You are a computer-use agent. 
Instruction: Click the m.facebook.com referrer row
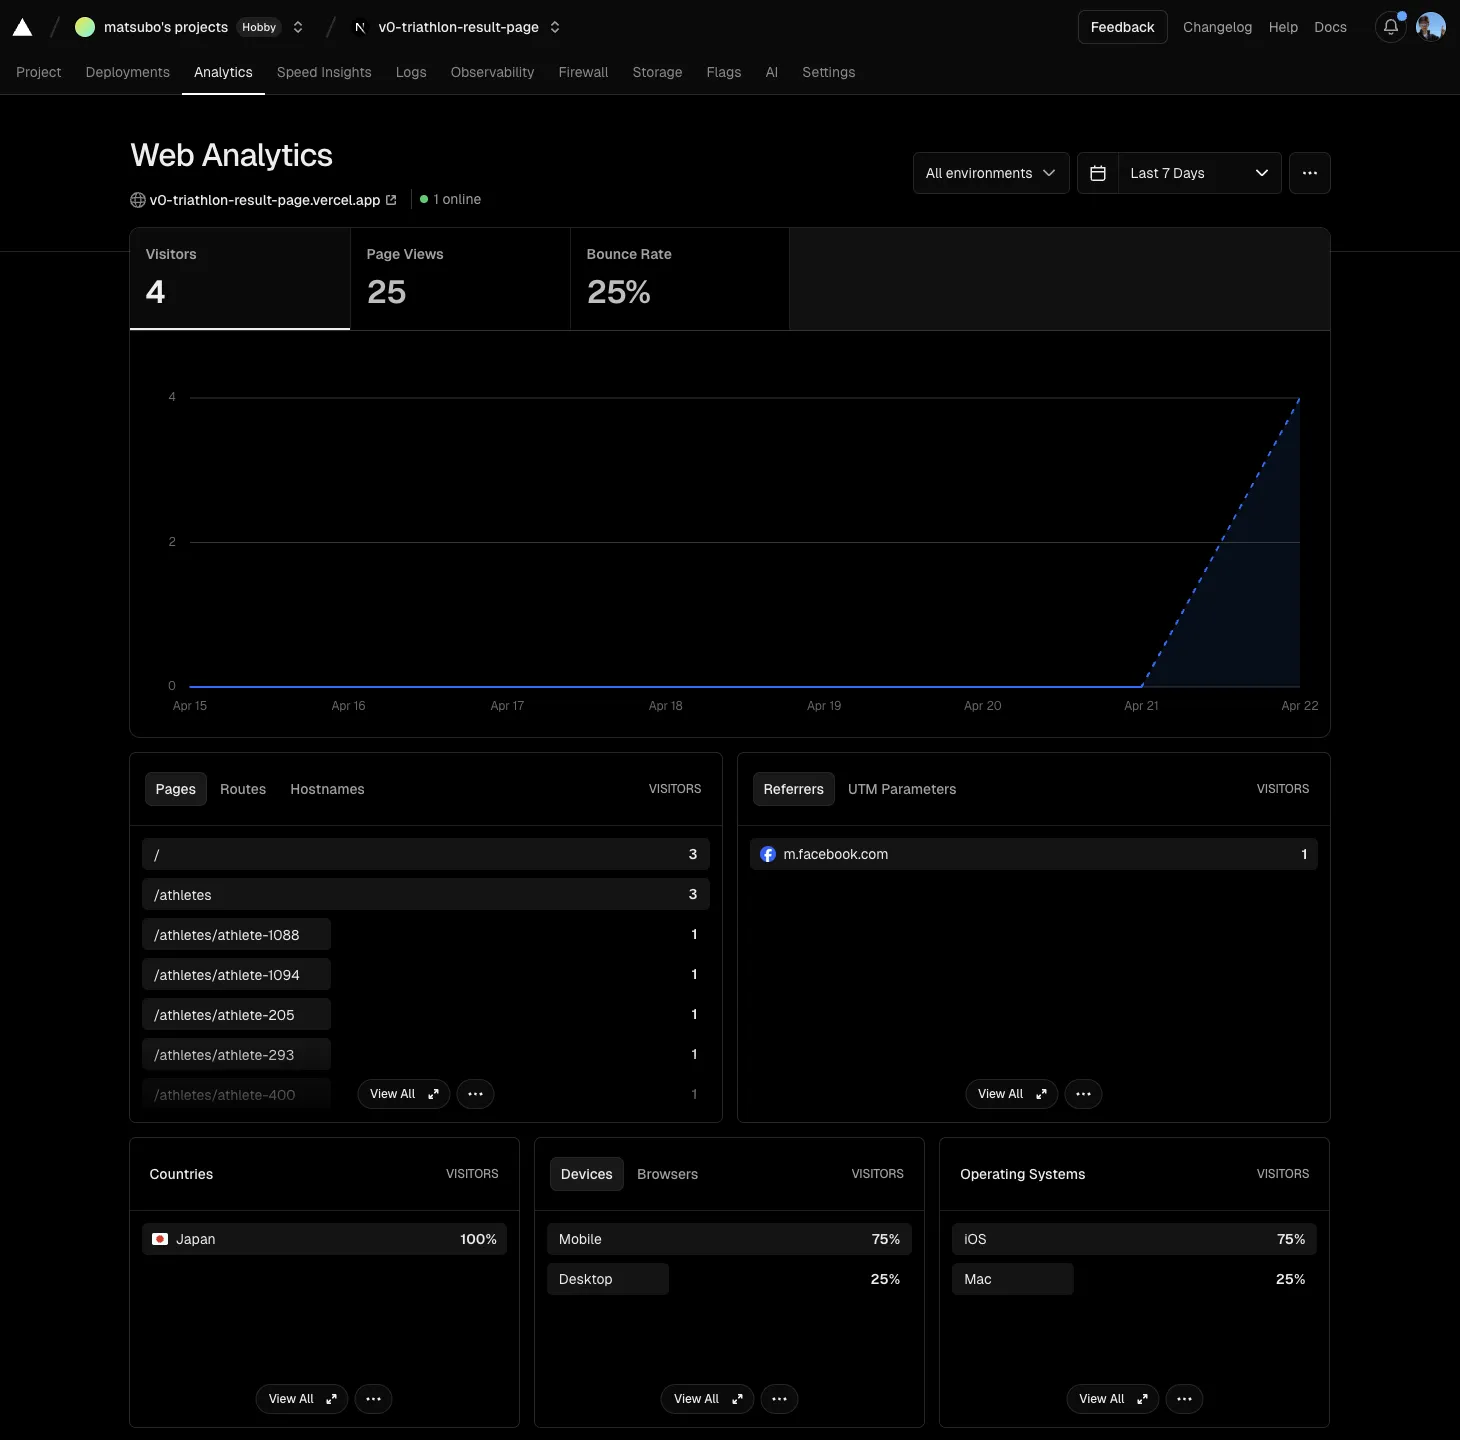coord(1033,854)
